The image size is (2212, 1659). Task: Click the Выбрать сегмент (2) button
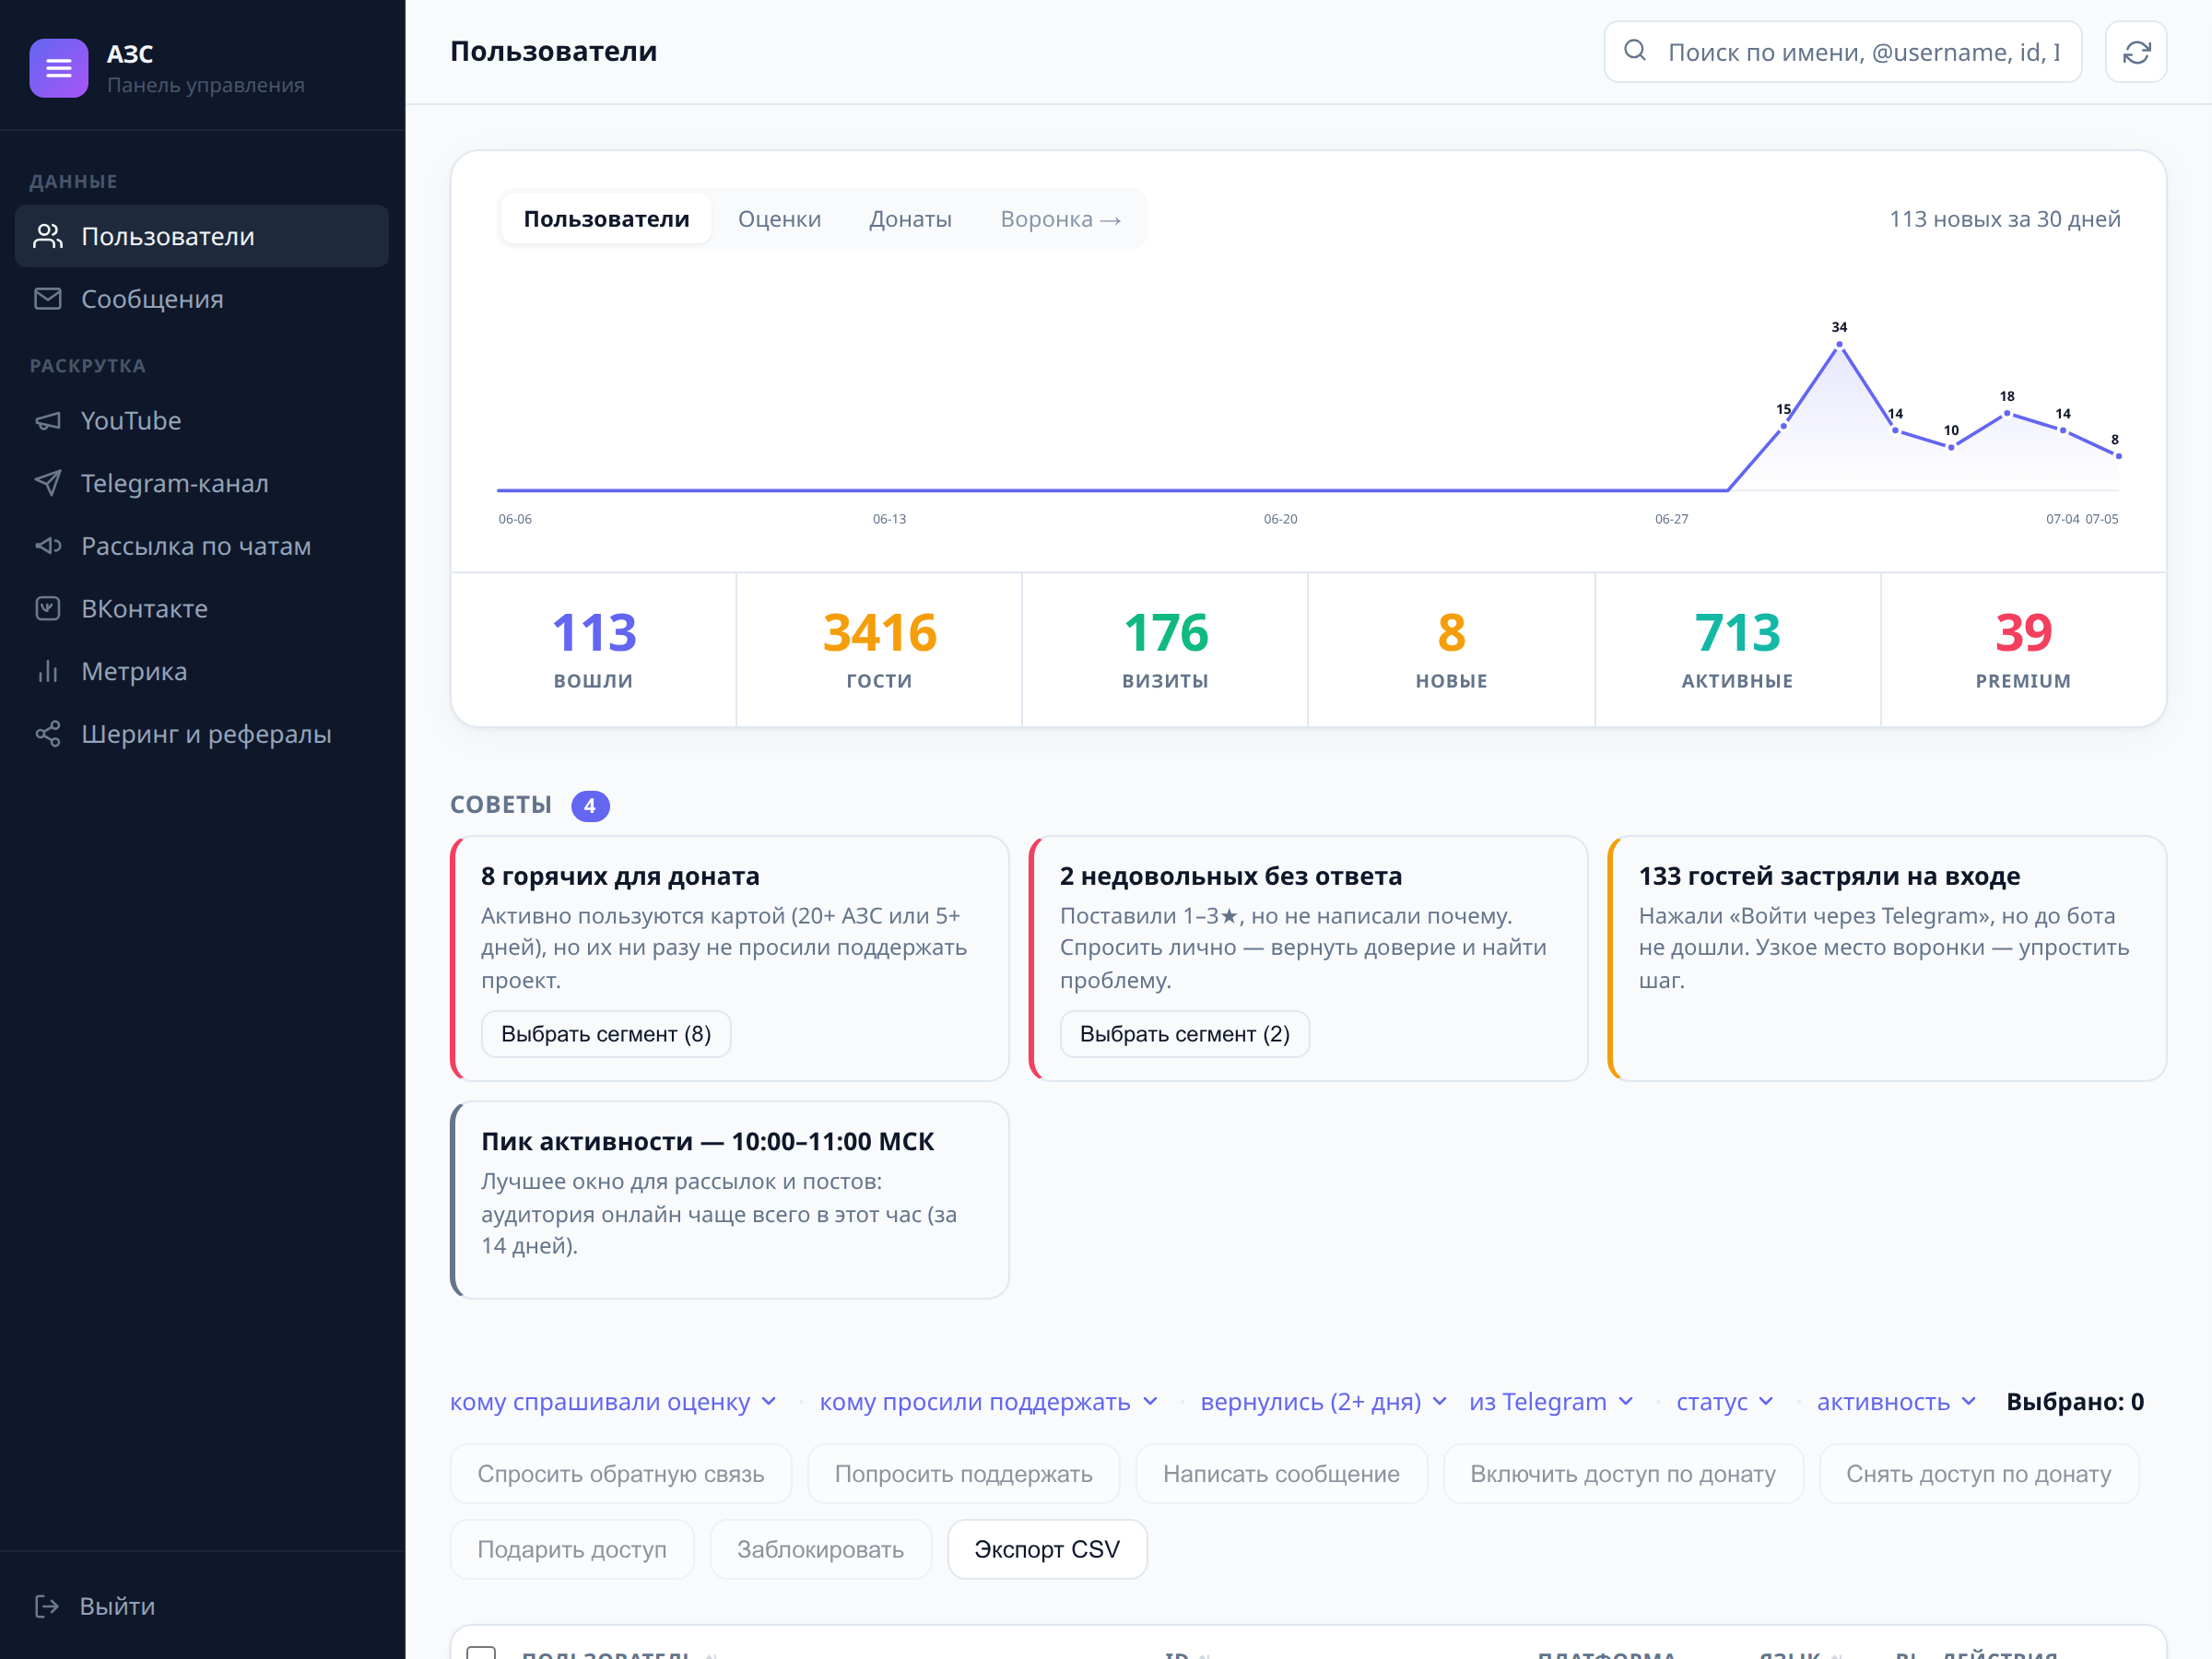click(x=1184, y=1034)
